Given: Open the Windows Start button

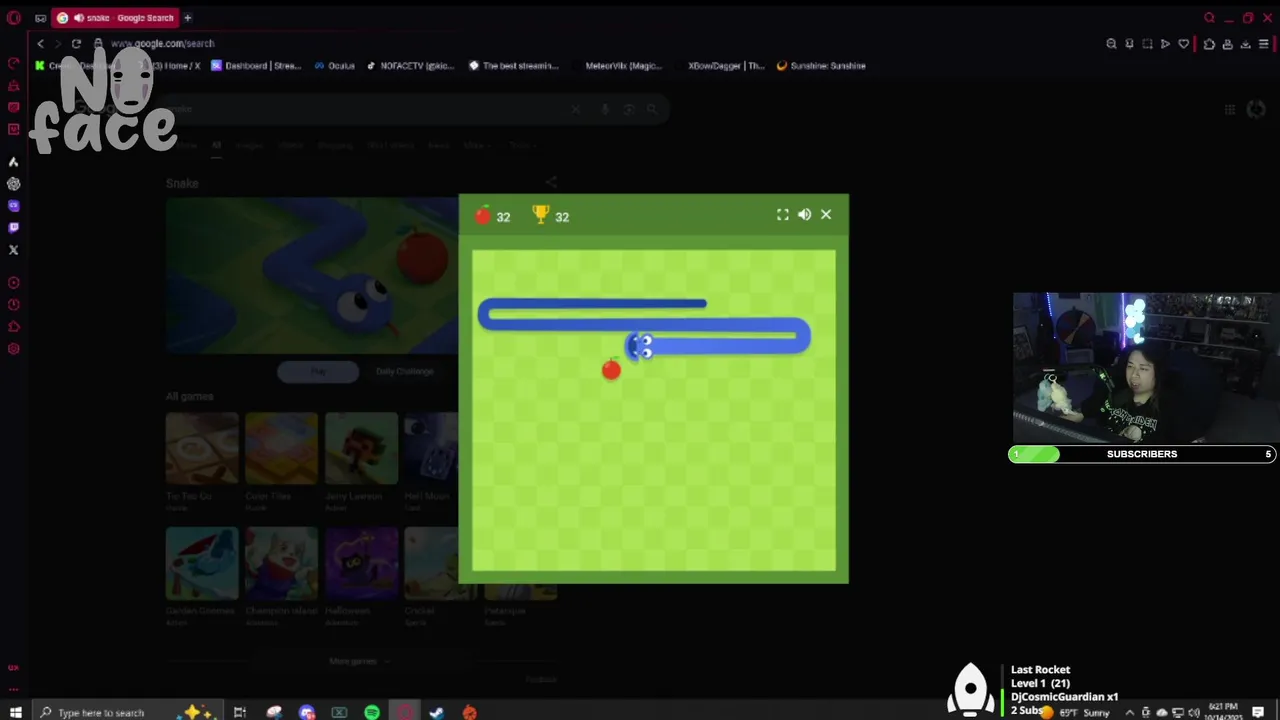Looking at the screenshot, I should (15, 712).
